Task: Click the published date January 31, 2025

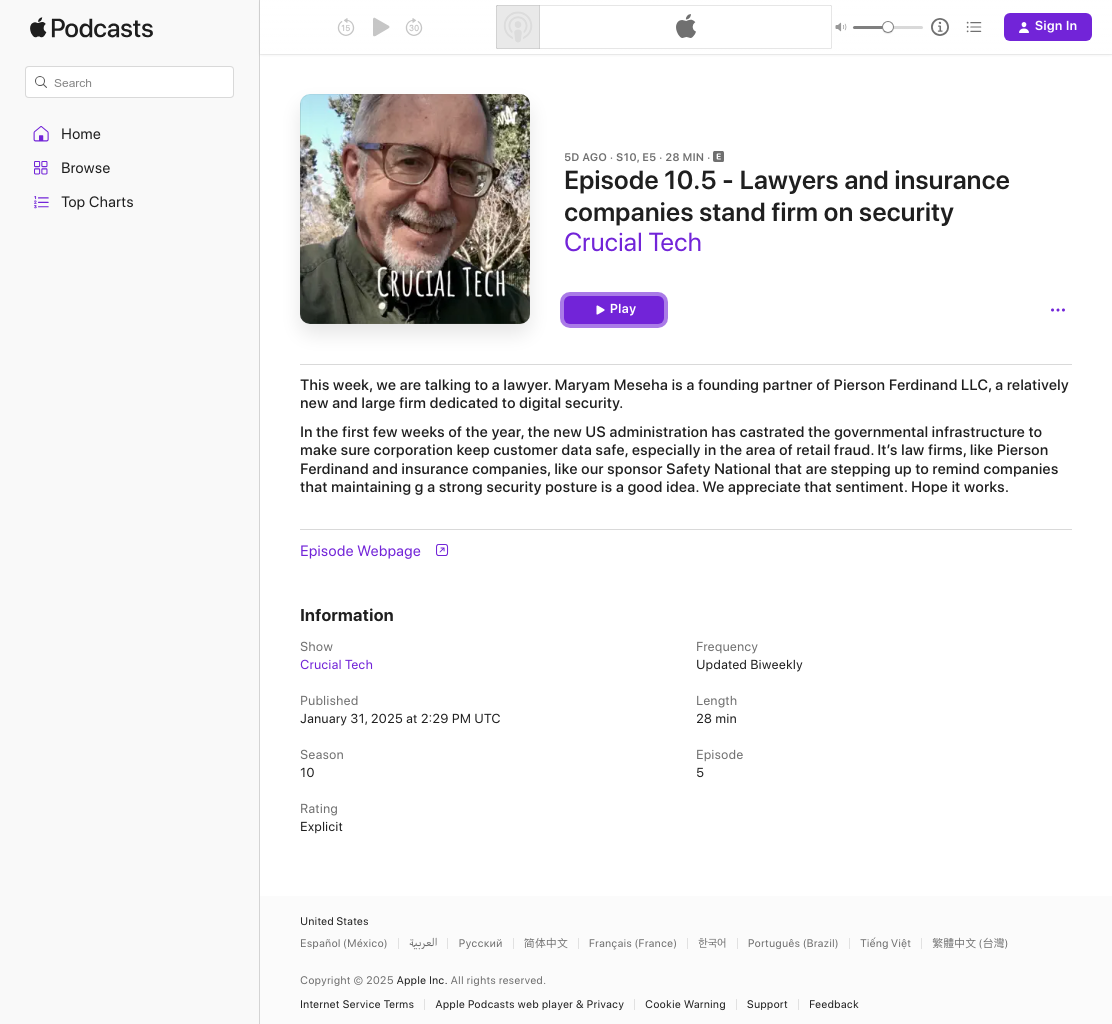Action: click(x=400, y=718)
